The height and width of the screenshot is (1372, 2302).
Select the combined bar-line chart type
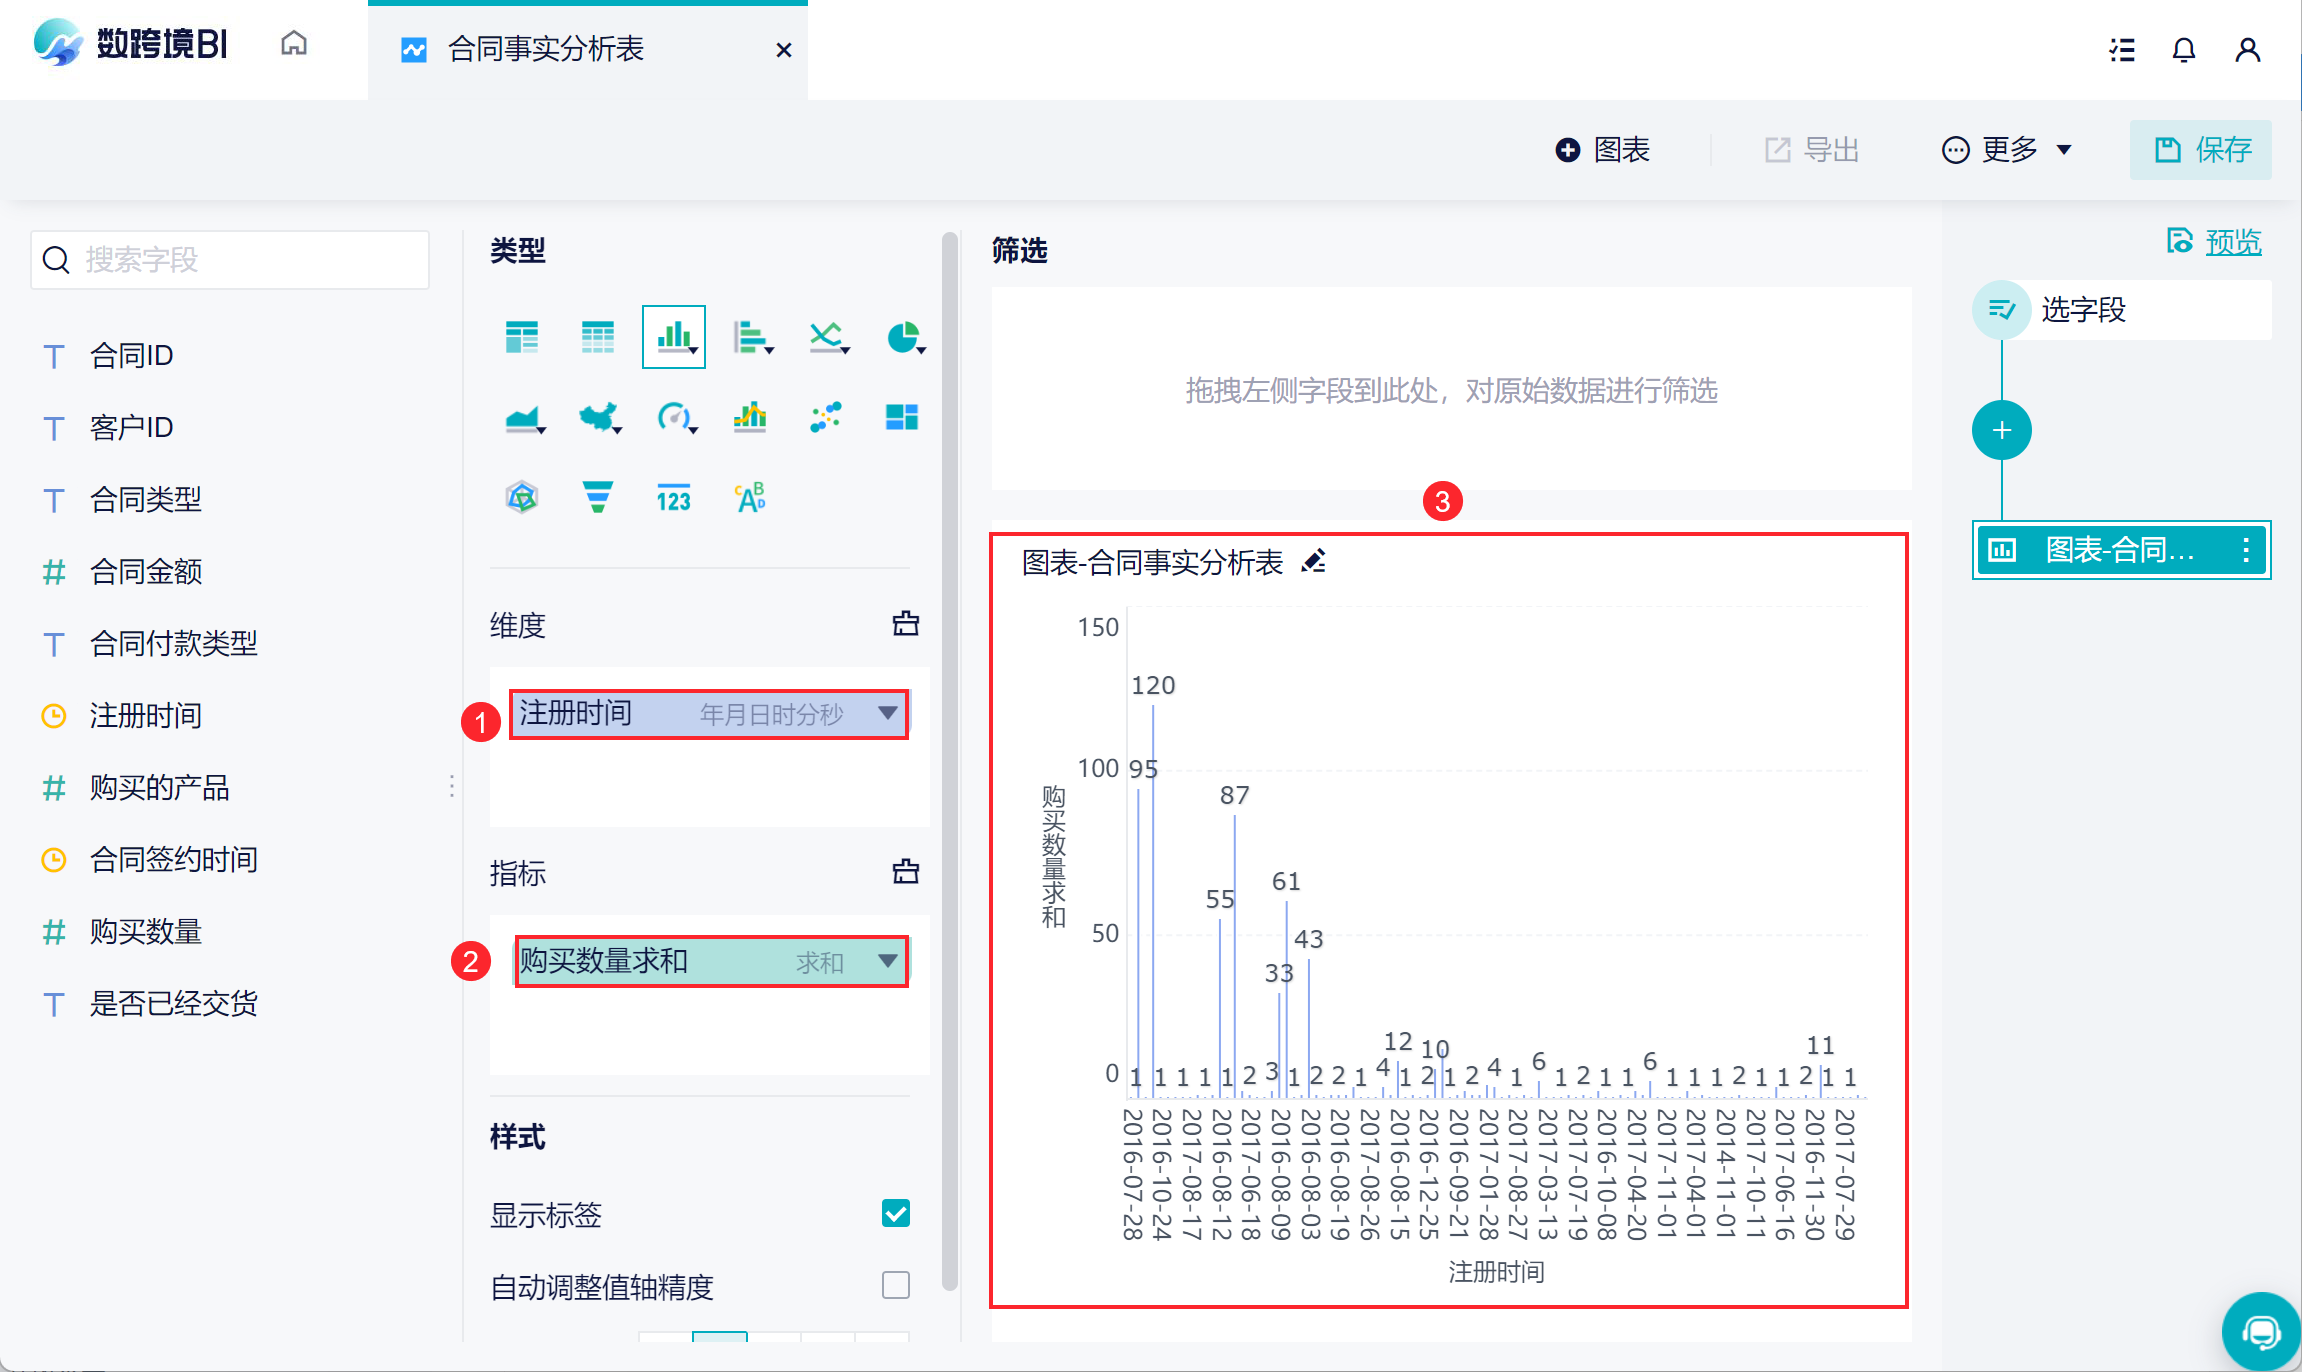click(750, 417)
